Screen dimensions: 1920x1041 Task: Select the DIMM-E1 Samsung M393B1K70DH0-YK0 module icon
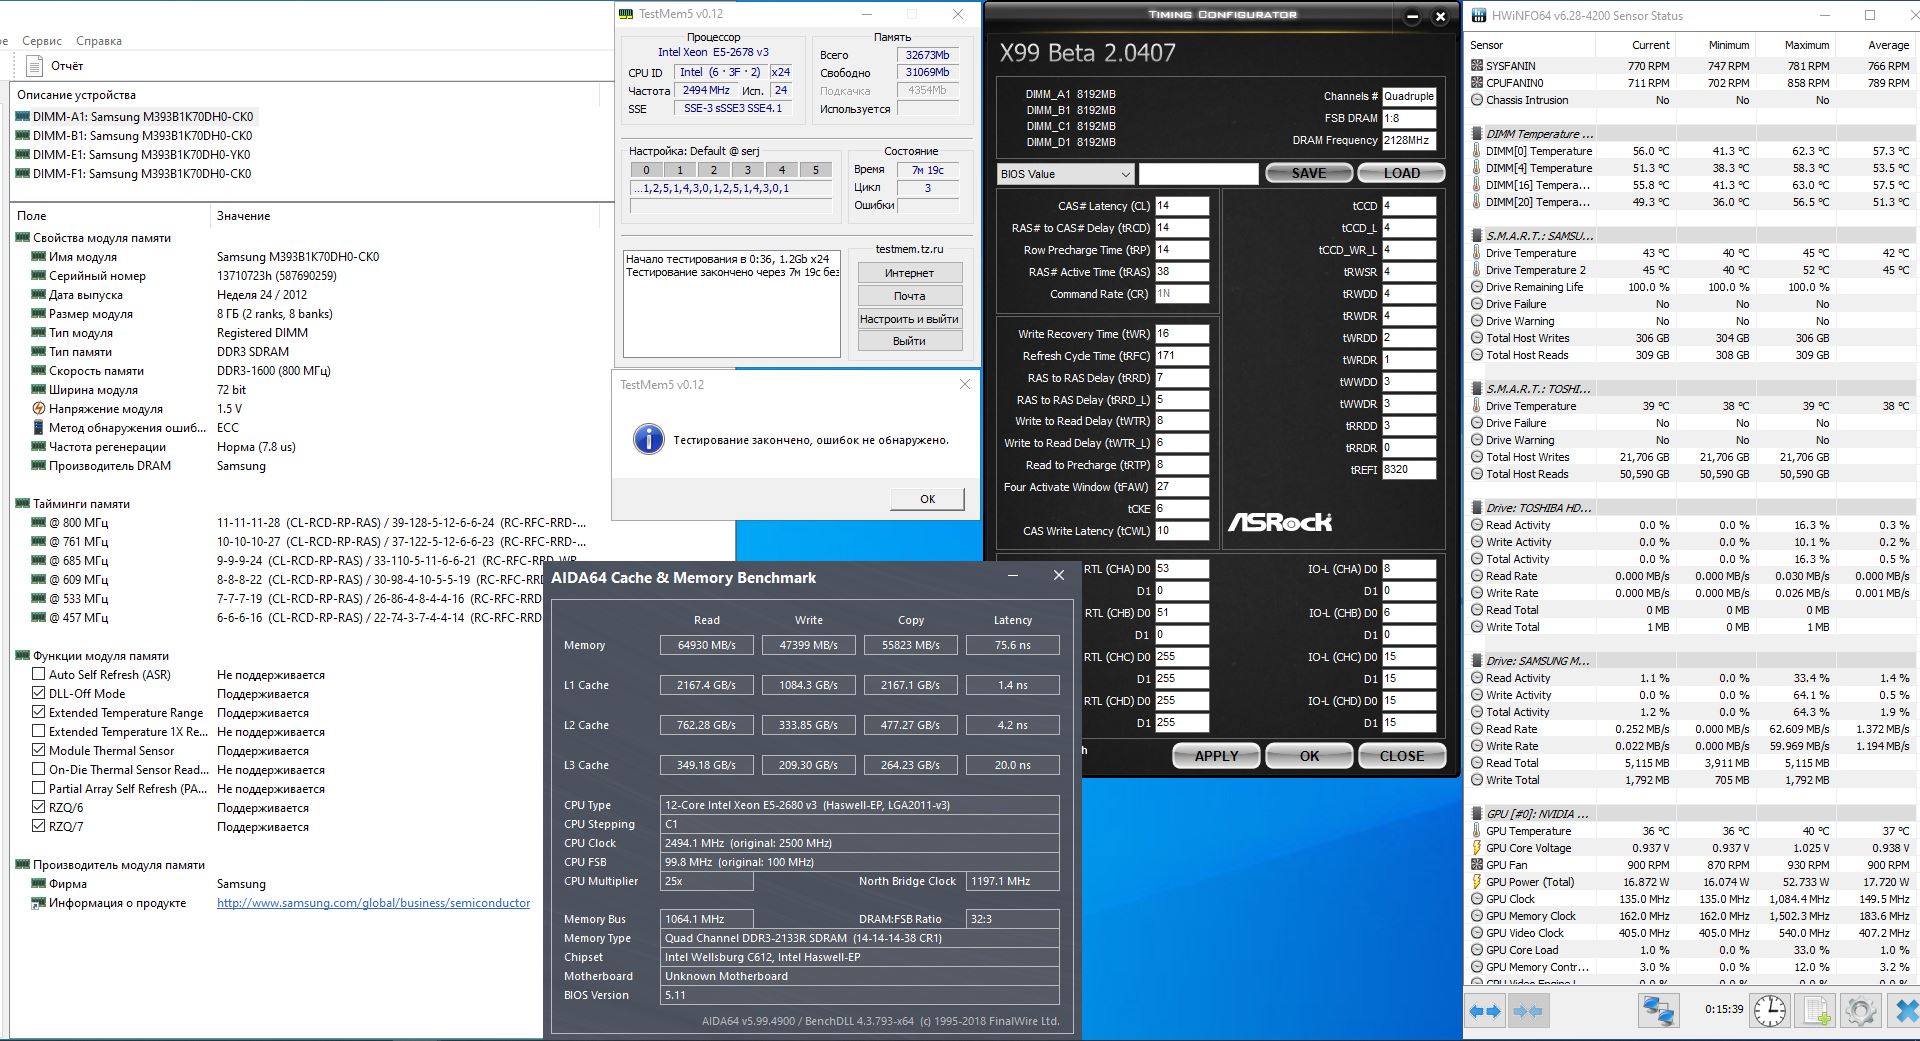point(23,155)
